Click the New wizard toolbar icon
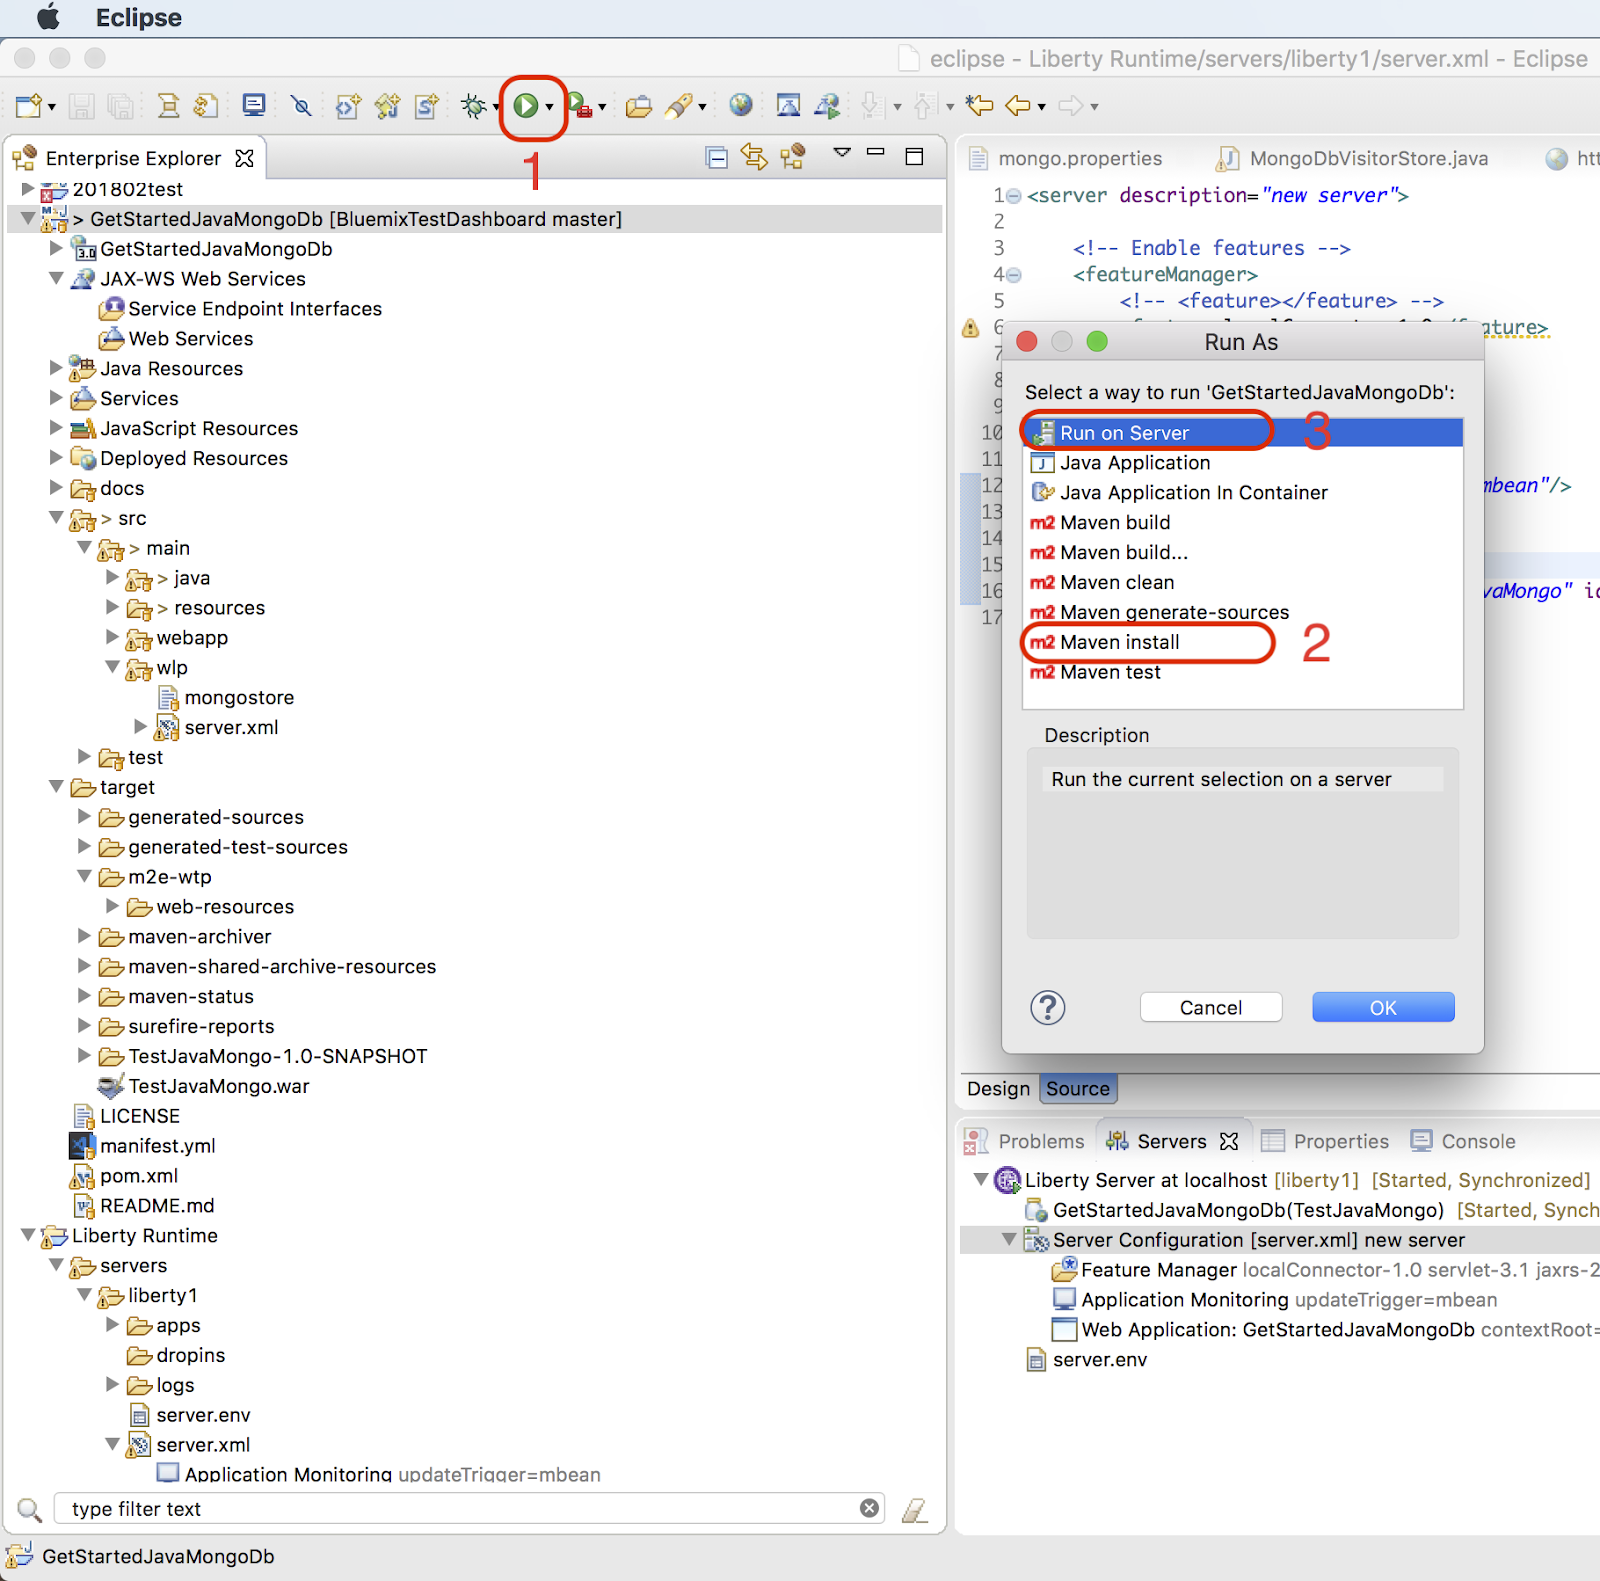This screenshot has height=1581, width=1600. click(29, 105)
